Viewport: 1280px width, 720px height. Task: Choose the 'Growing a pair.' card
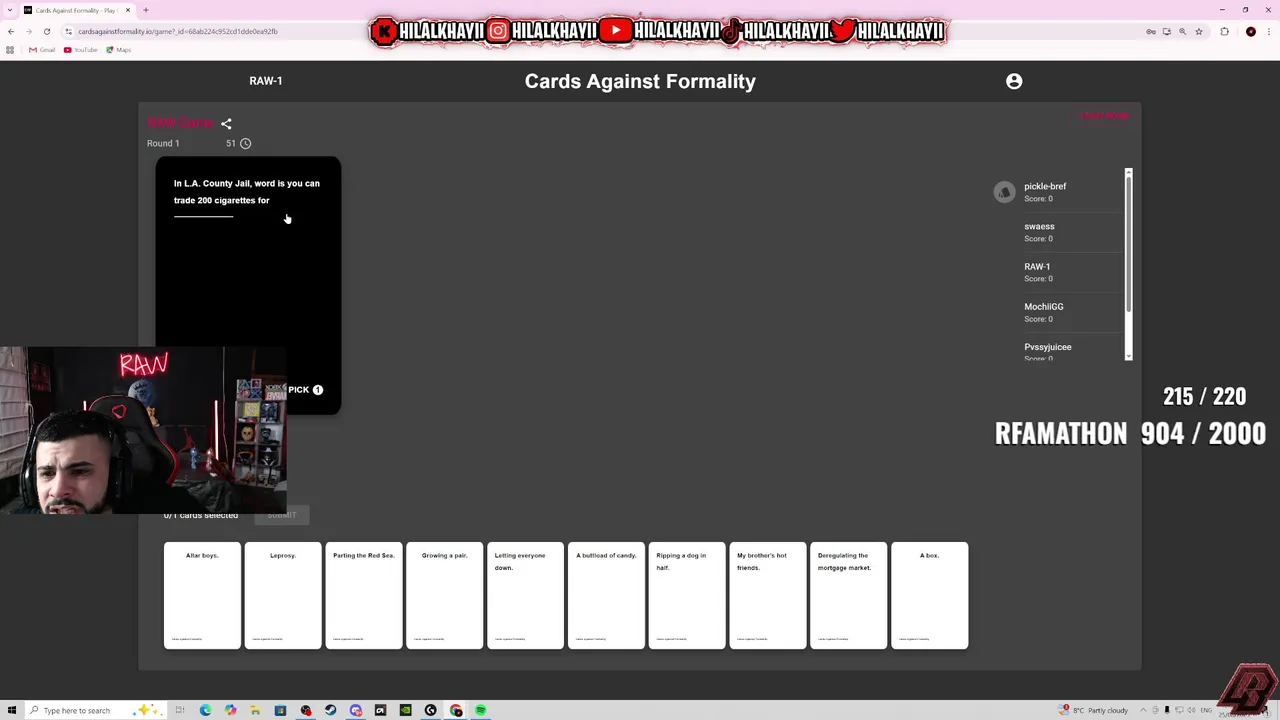click(x=445, y=596)
